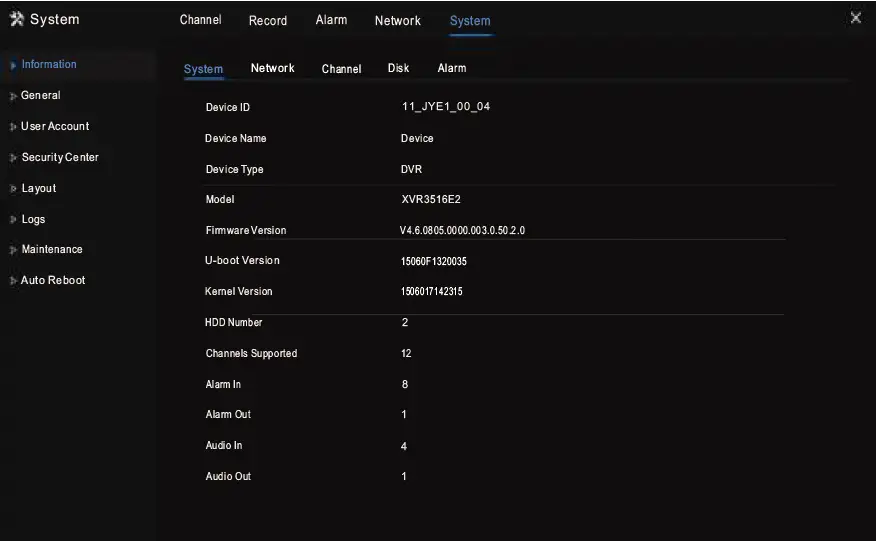
Task: Close the System settings window
Action: [x=855, y=18]
